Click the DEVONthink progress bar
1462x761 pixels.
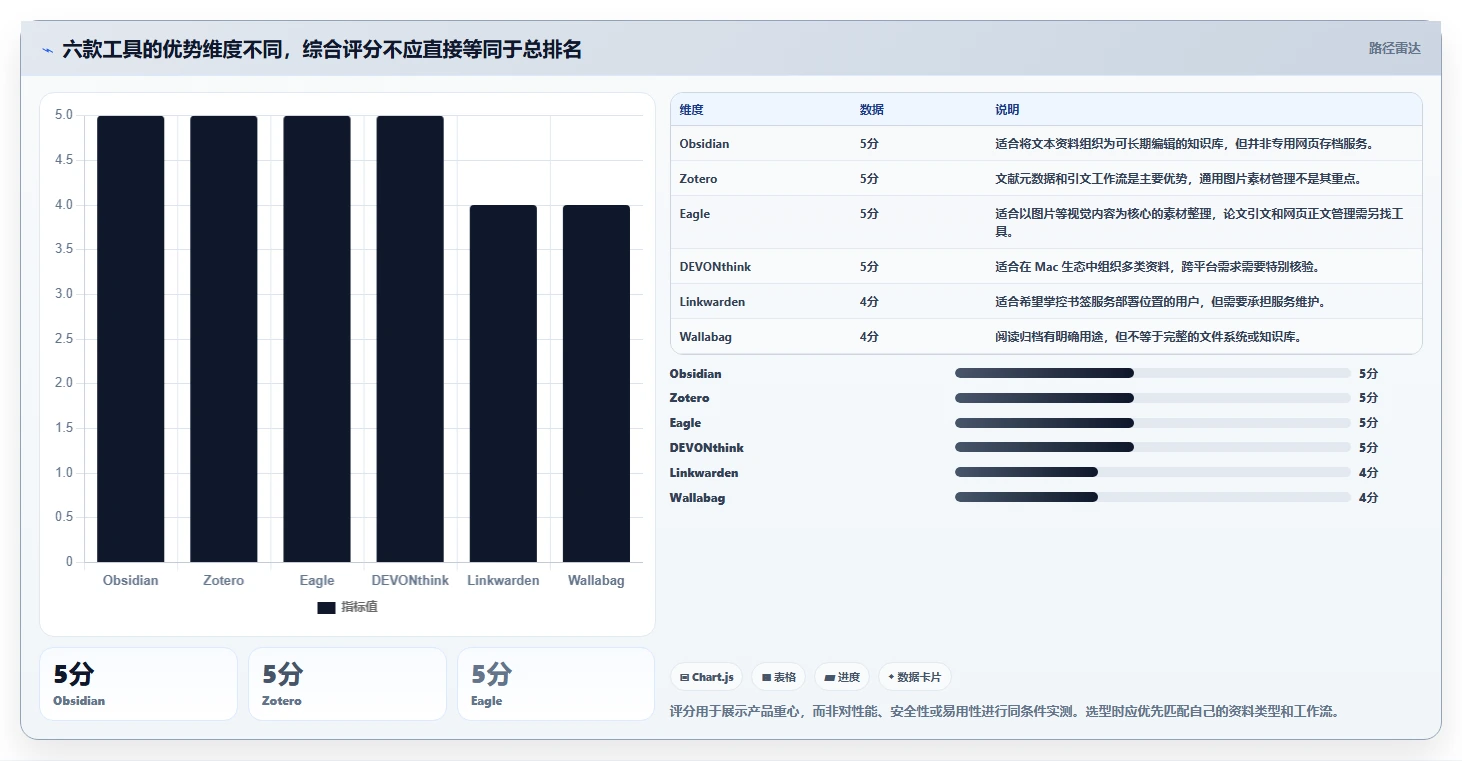(1153, 447)
